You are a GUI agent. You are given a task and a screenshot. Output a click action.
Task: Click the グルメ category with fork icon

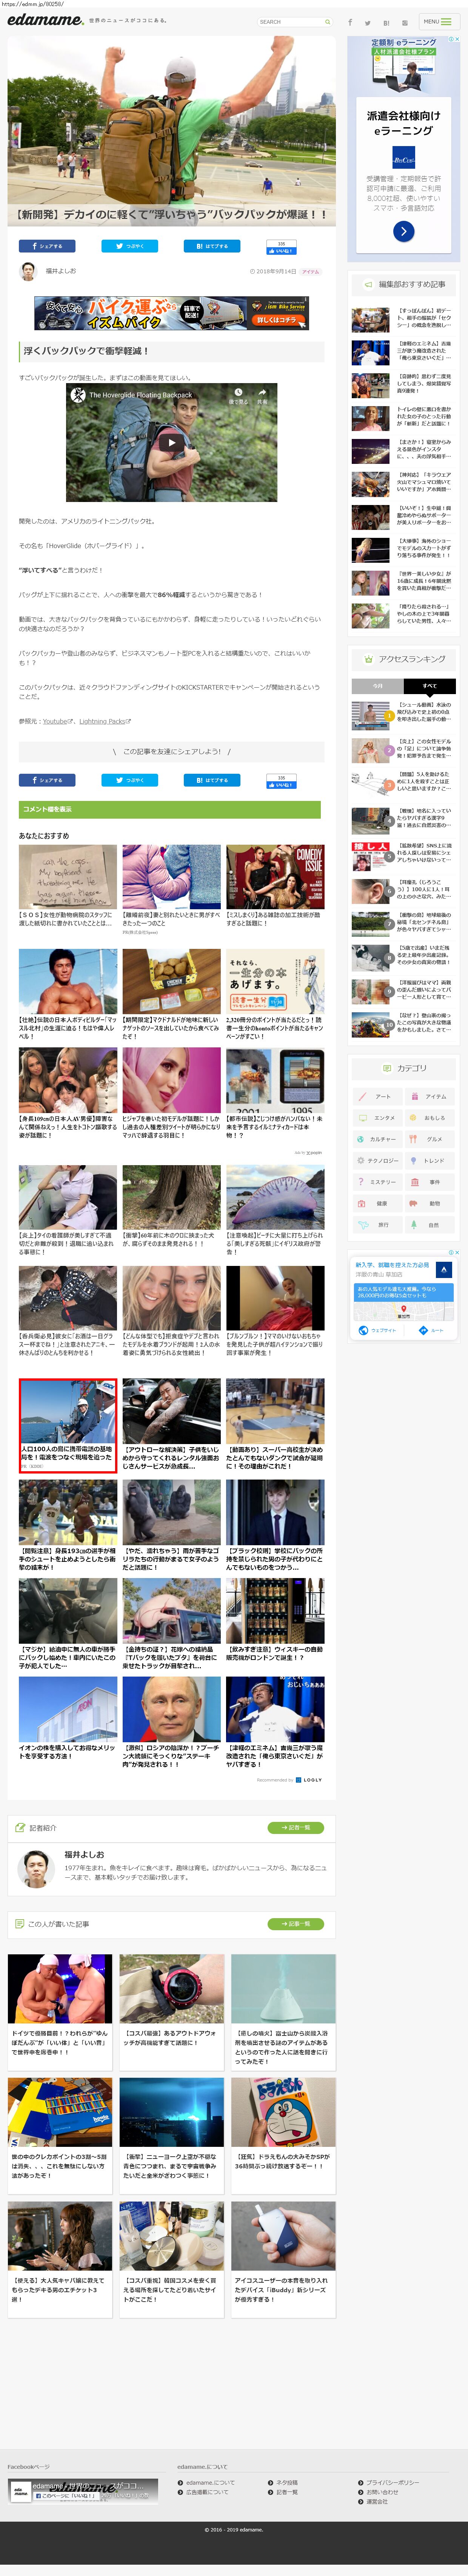point(429,1139)
